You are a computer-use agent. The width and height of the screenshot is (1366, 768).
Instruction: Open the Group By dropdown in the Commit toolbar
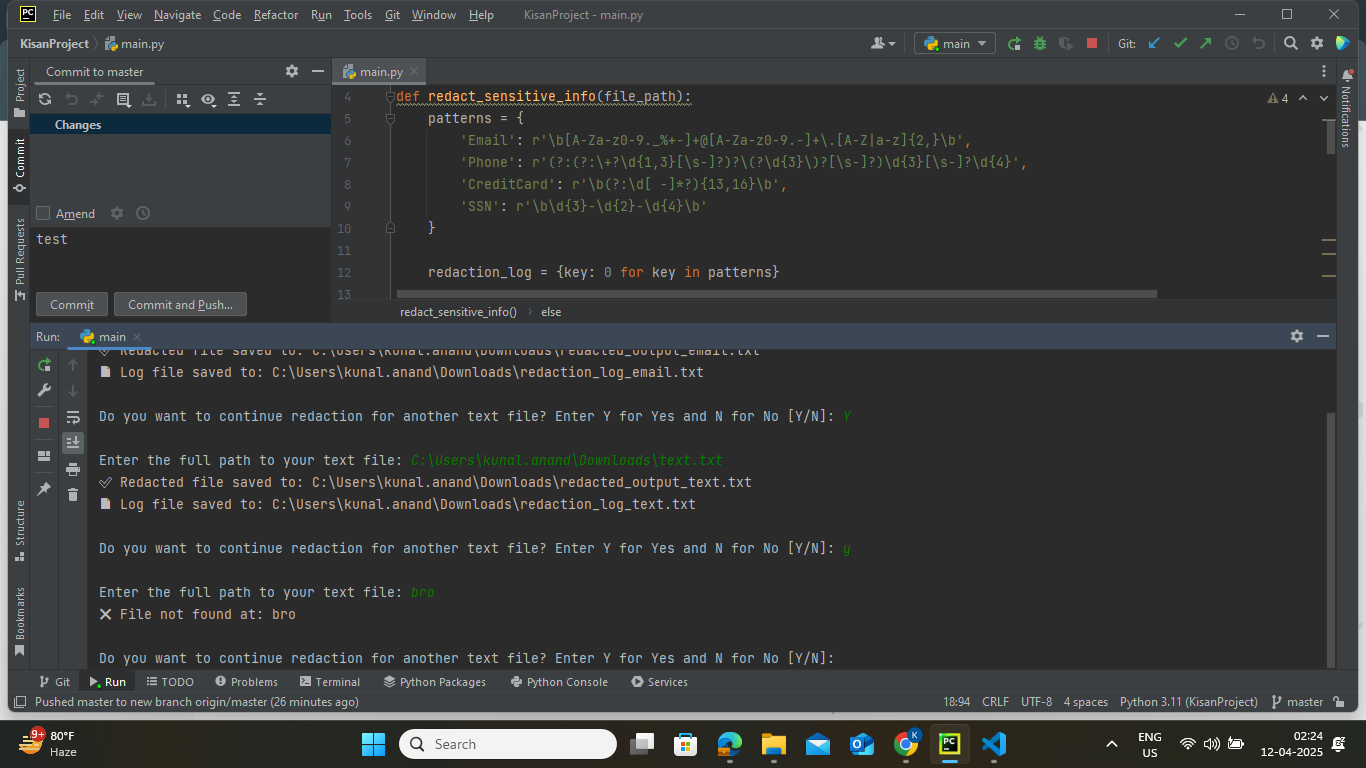click(182, 99)
